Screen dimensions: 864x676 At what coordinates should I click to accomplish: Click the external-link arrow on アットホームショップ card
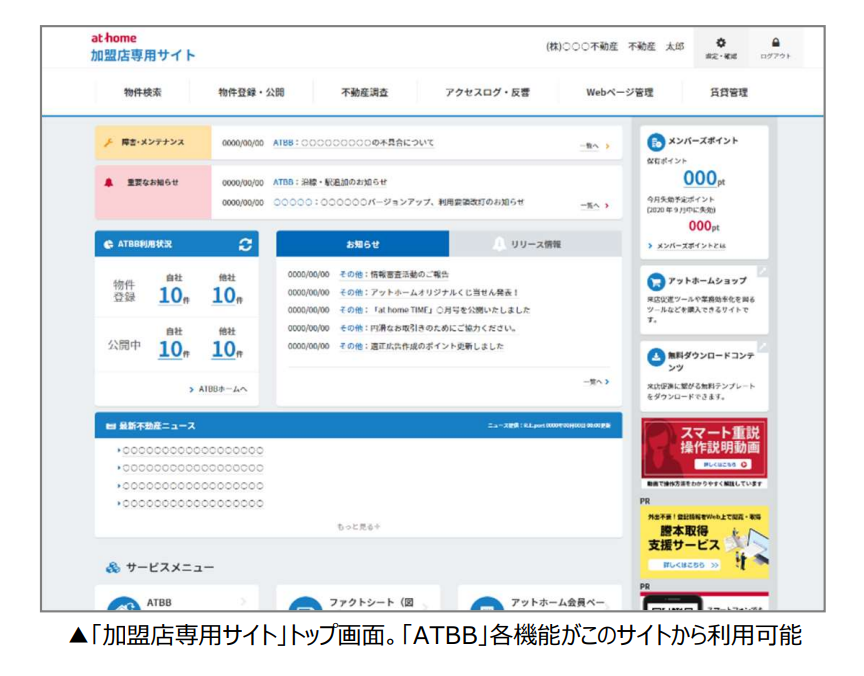[761, 271]
